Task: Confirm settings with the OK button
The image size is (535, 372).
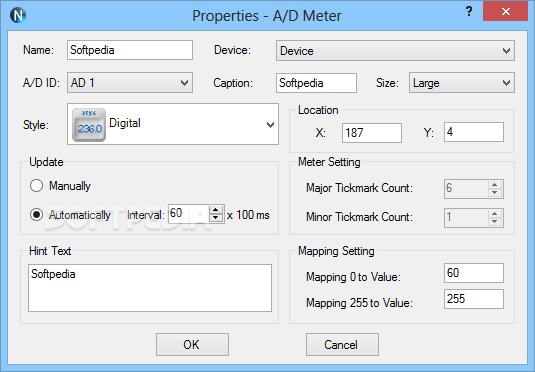Action: (192, 345)
